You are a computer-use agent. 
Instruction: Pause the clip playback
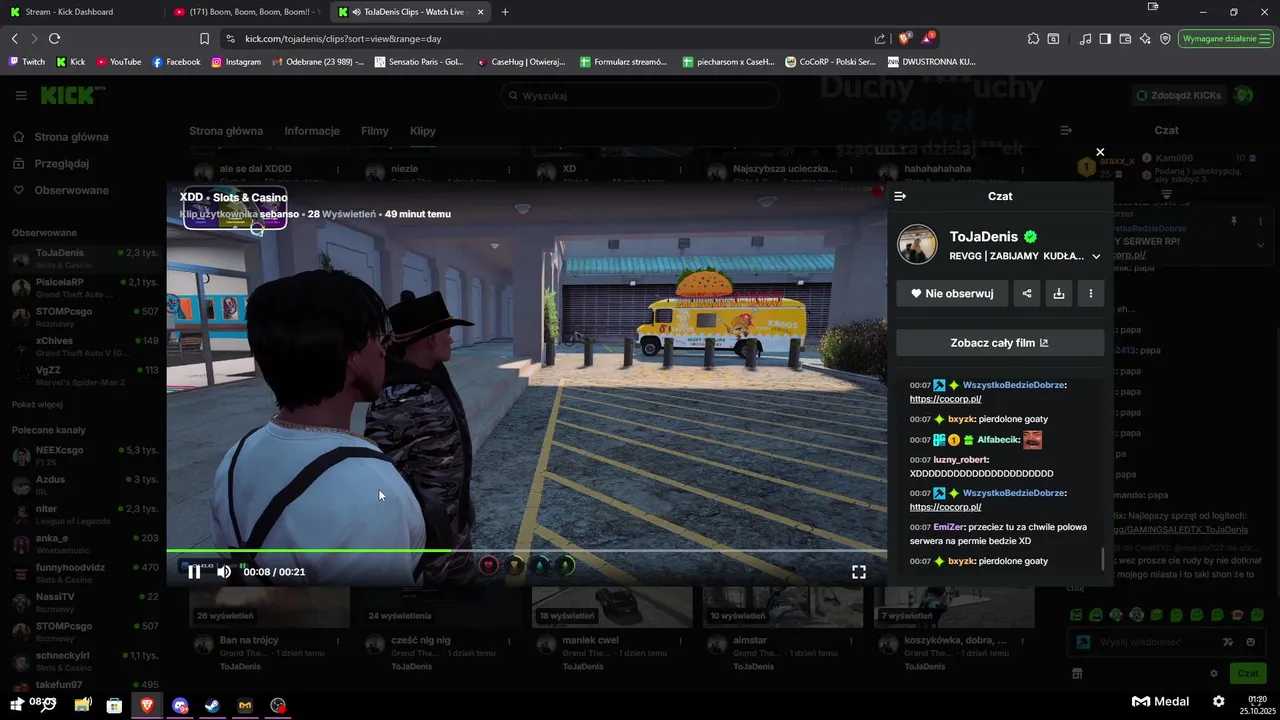(194, 572)
